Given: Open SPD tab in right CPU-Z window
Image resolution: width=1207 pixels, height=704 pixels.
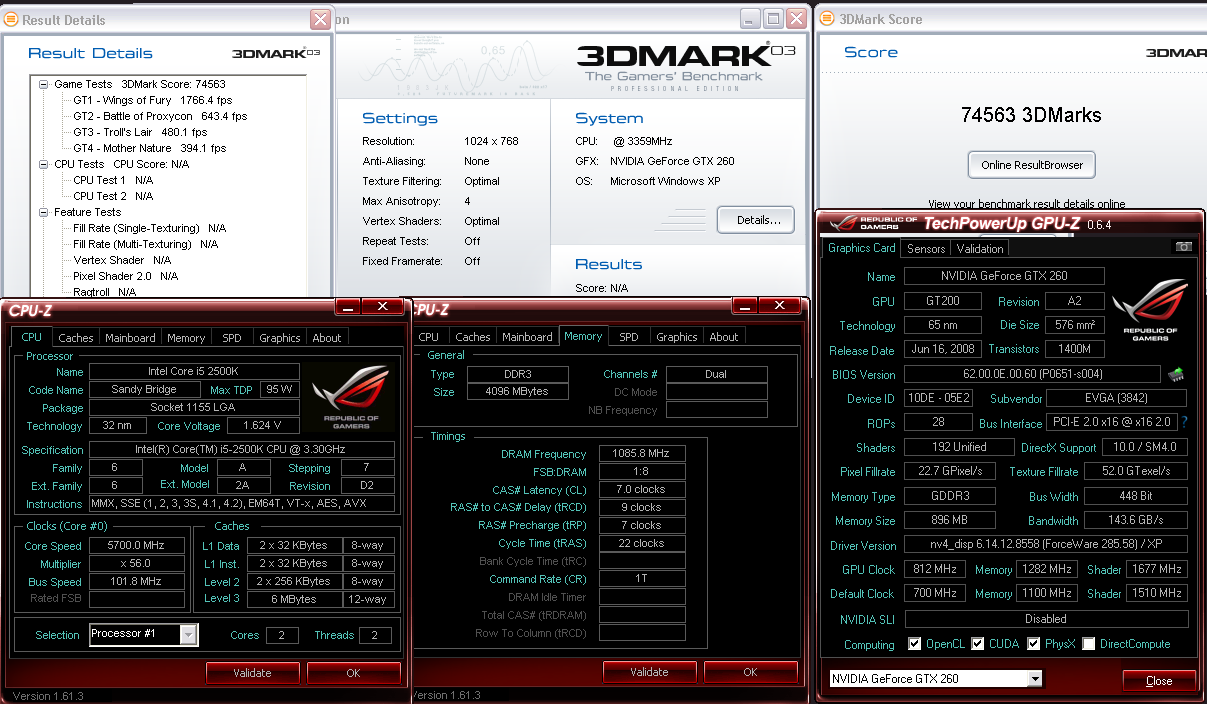Looking at the screenshot, I should [x=629, y=337].
